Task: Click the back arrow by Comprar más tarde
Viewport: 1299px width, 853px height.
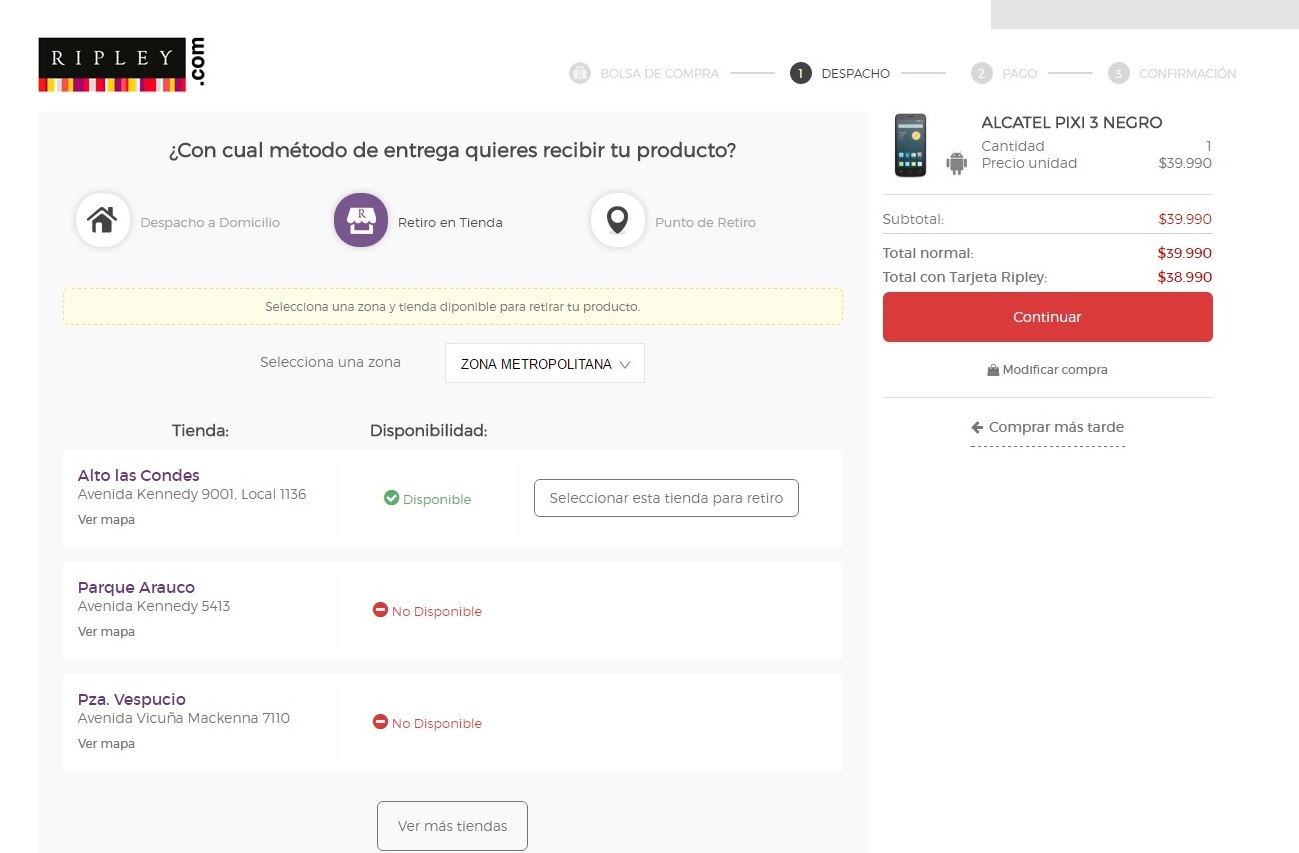Action: (x=977, y=427)
